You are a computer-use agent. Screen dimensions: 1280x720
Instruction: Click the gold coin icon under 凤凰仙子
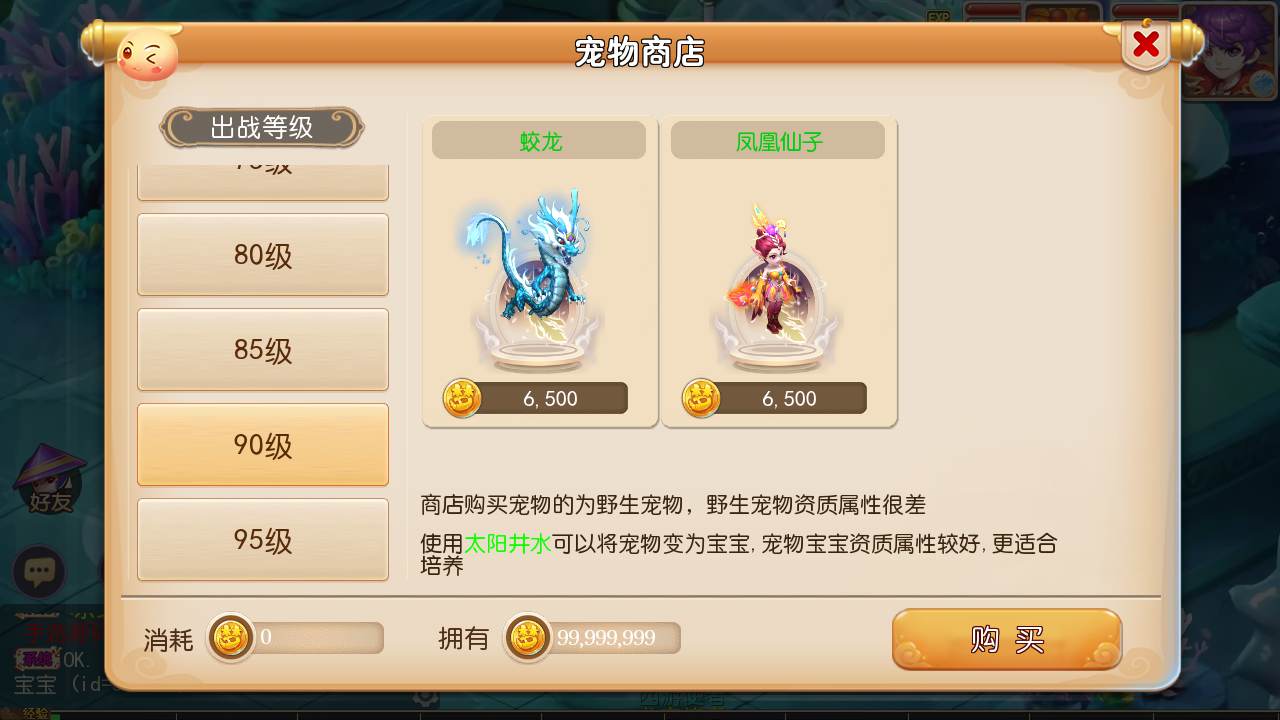(701, 398)
